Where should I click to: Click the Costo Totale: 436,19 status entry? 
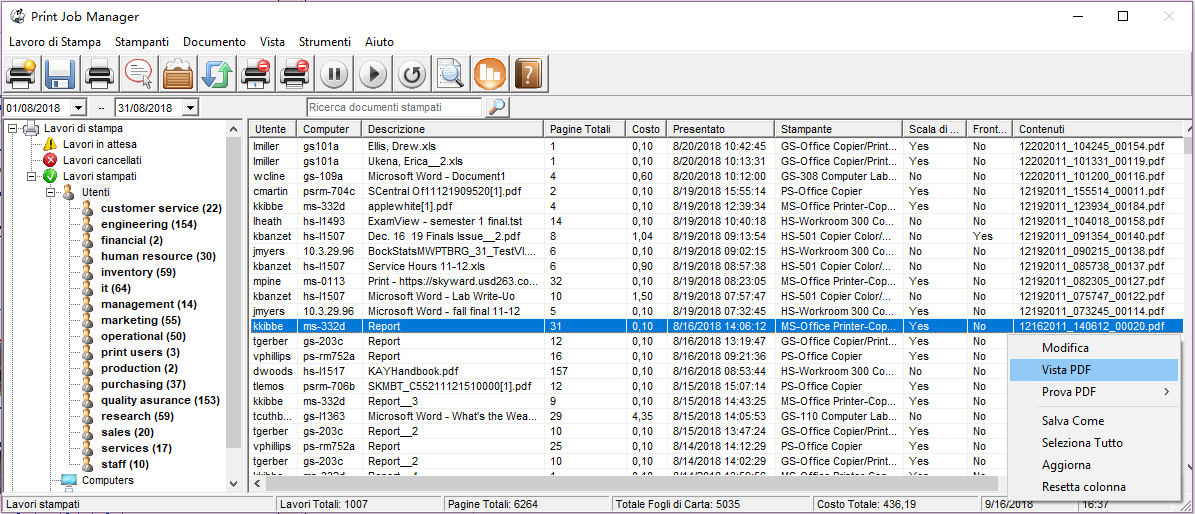894,505
